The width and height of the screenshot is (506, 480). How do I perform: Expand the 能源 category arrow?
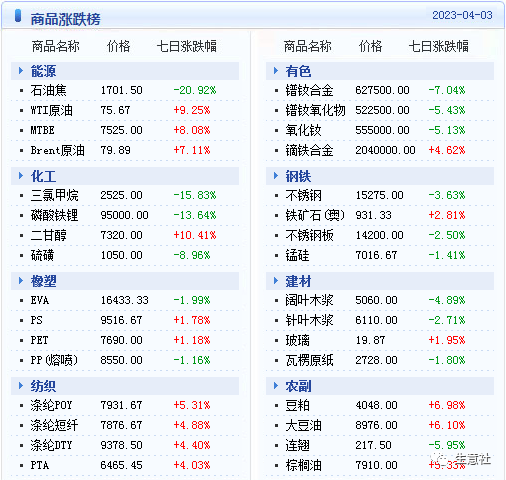[x=21, y=71]
